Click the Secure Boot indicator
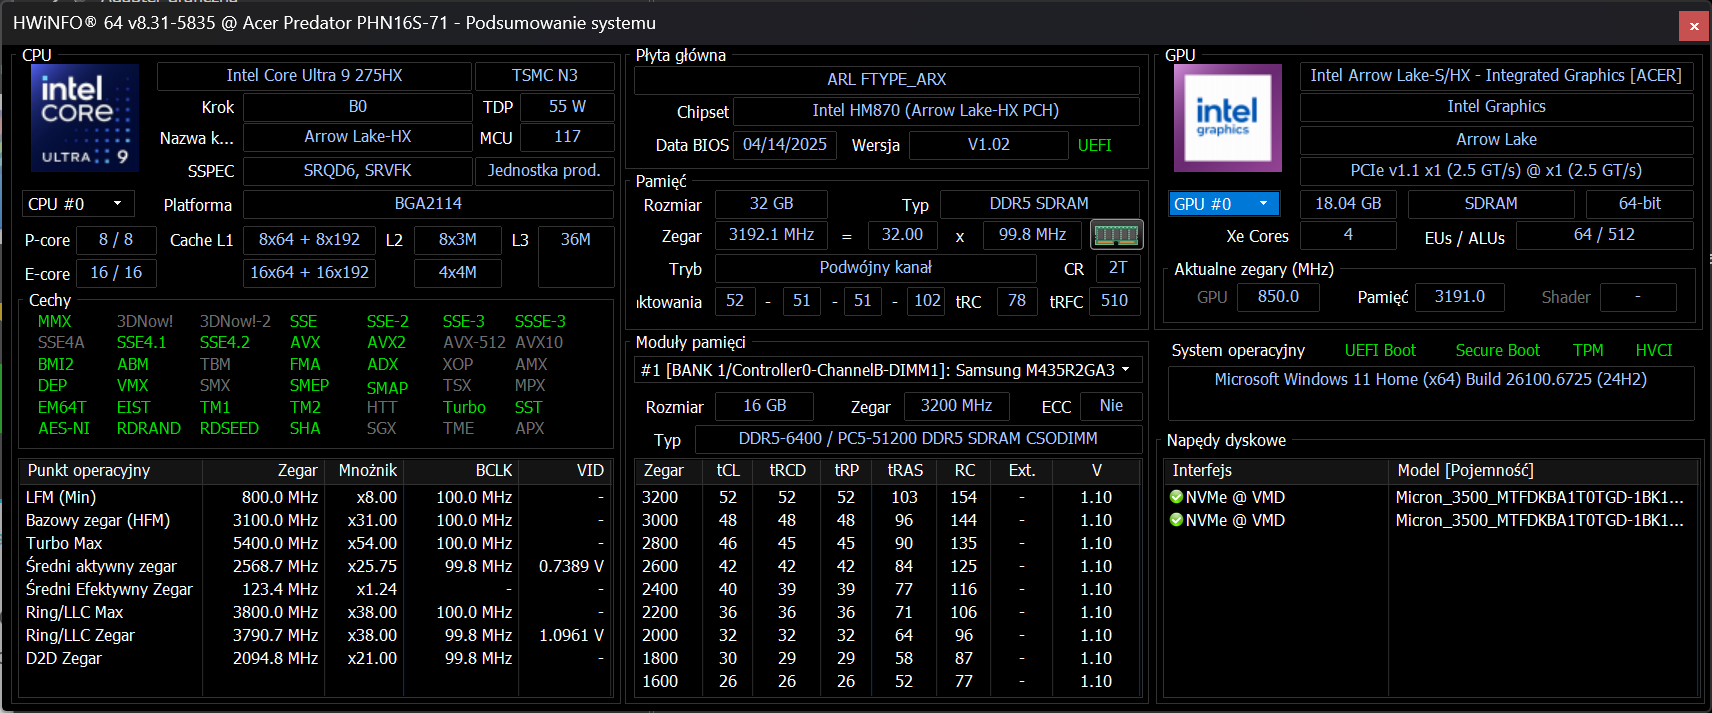Image resolution: width=1712 pixels, height=713 pixels. [x=1497, y=350]
